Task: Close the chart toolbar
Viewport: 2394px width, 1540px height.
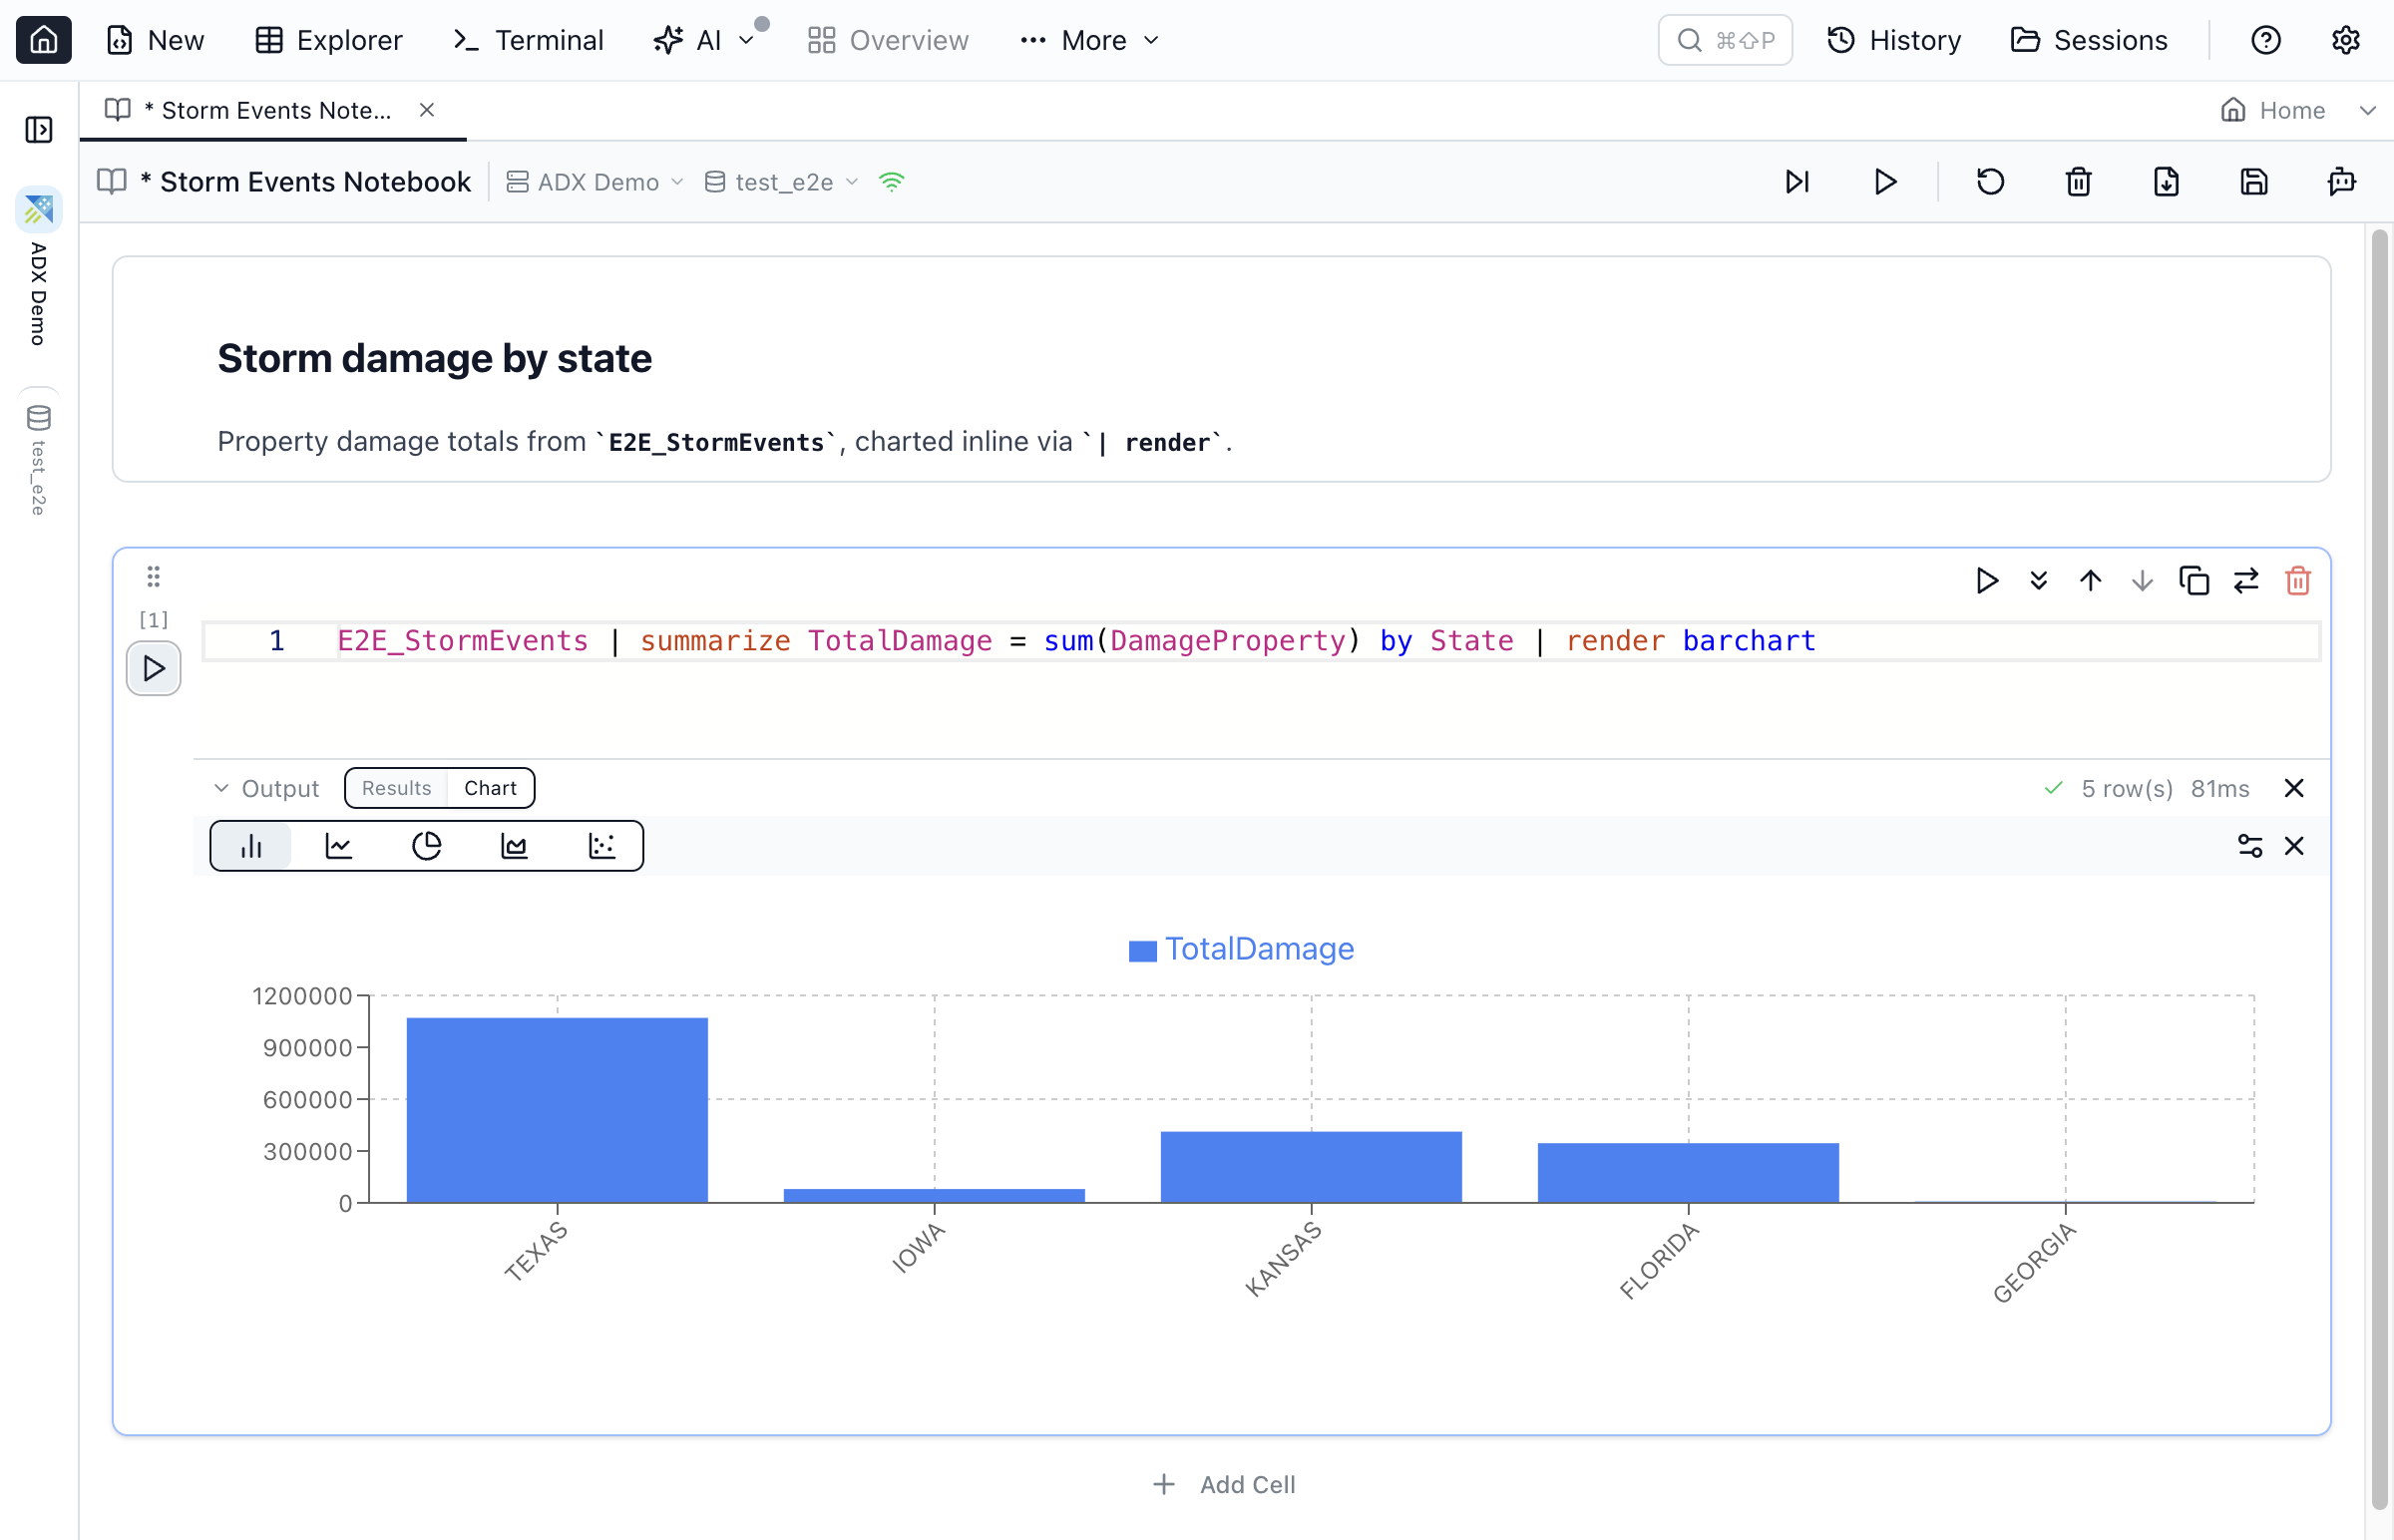Action: 2294,846
